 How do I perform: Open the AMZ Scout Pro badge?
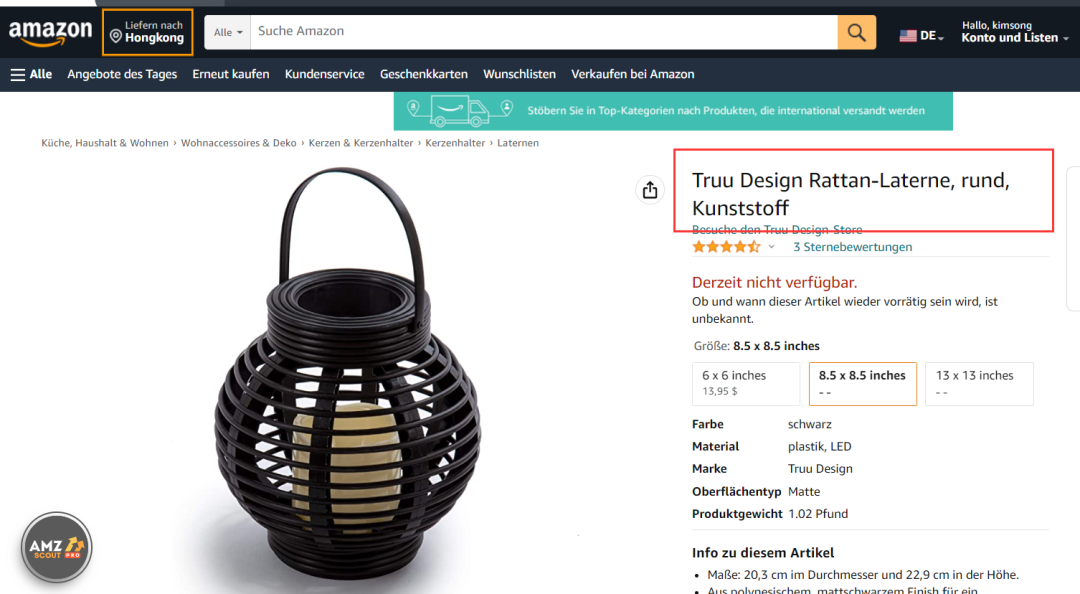click(x=56, y=548)
